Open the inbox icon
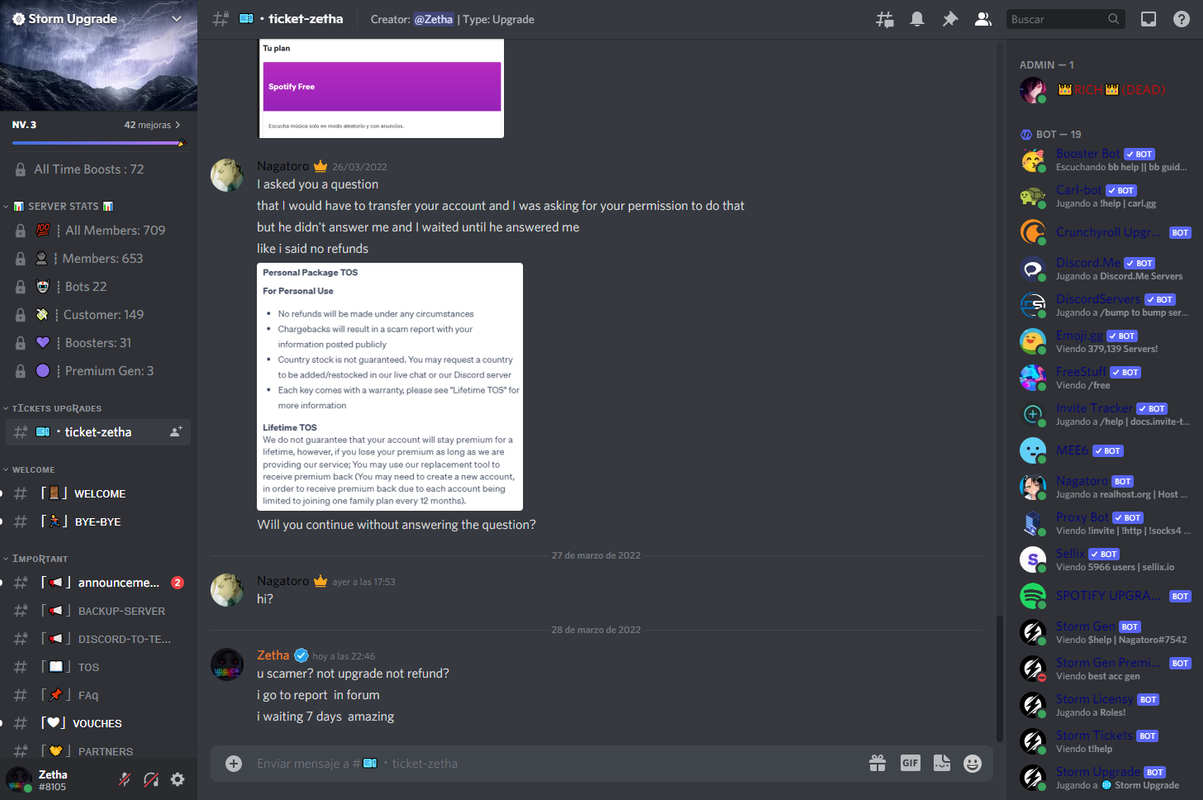This screenshot has width=1203, height=800. [x=1149, y=19]
